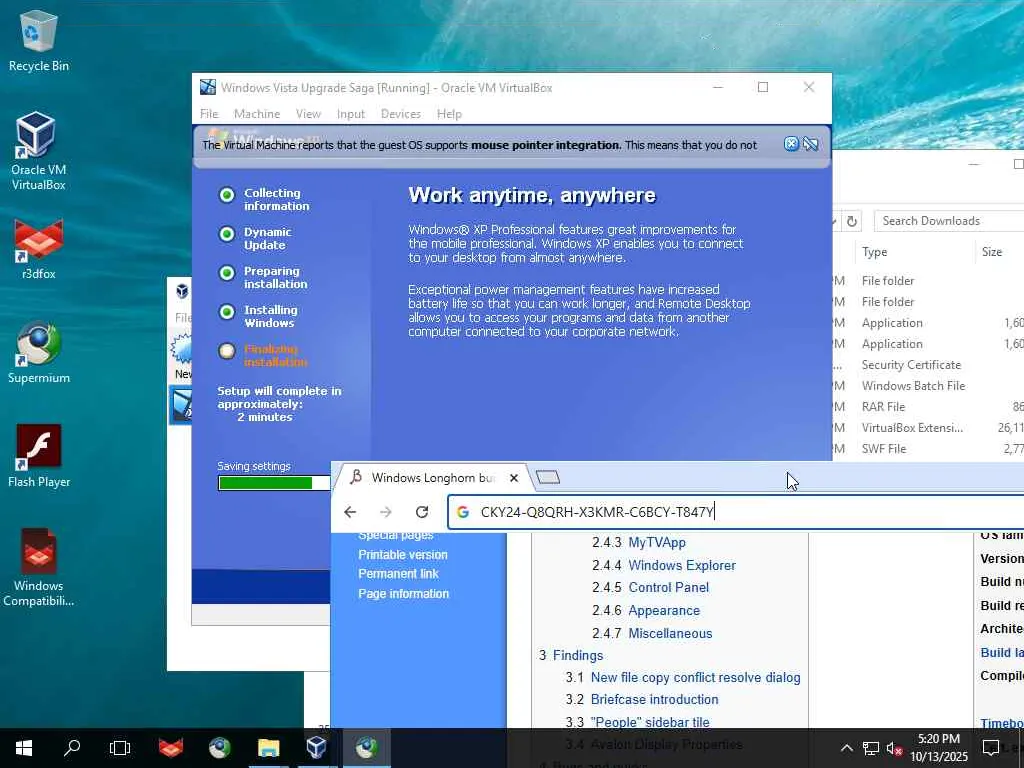Open the VirtualBox View menu
The image size is (1024, 768).
[x=308, y=114]
